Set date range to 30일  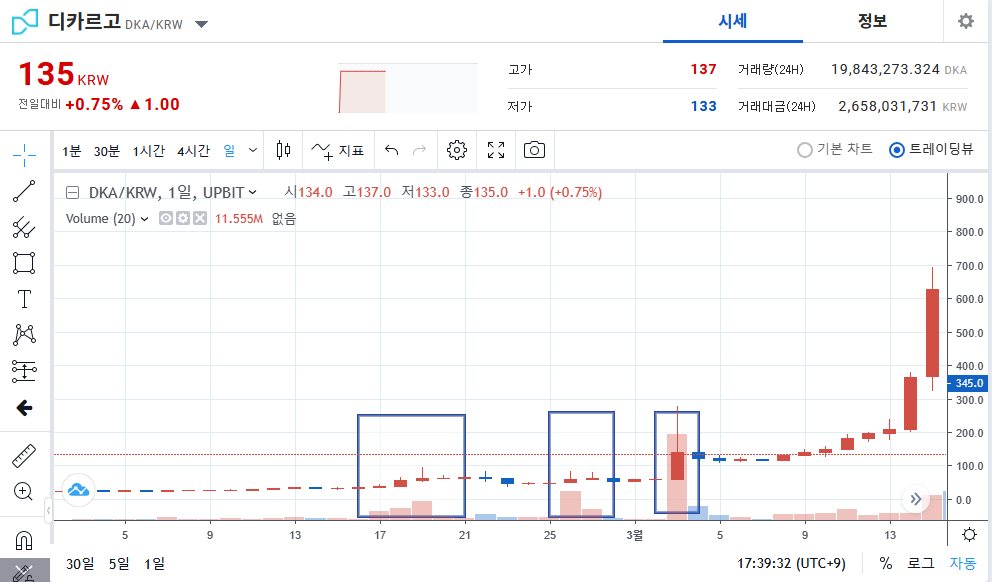coord(80,564)
